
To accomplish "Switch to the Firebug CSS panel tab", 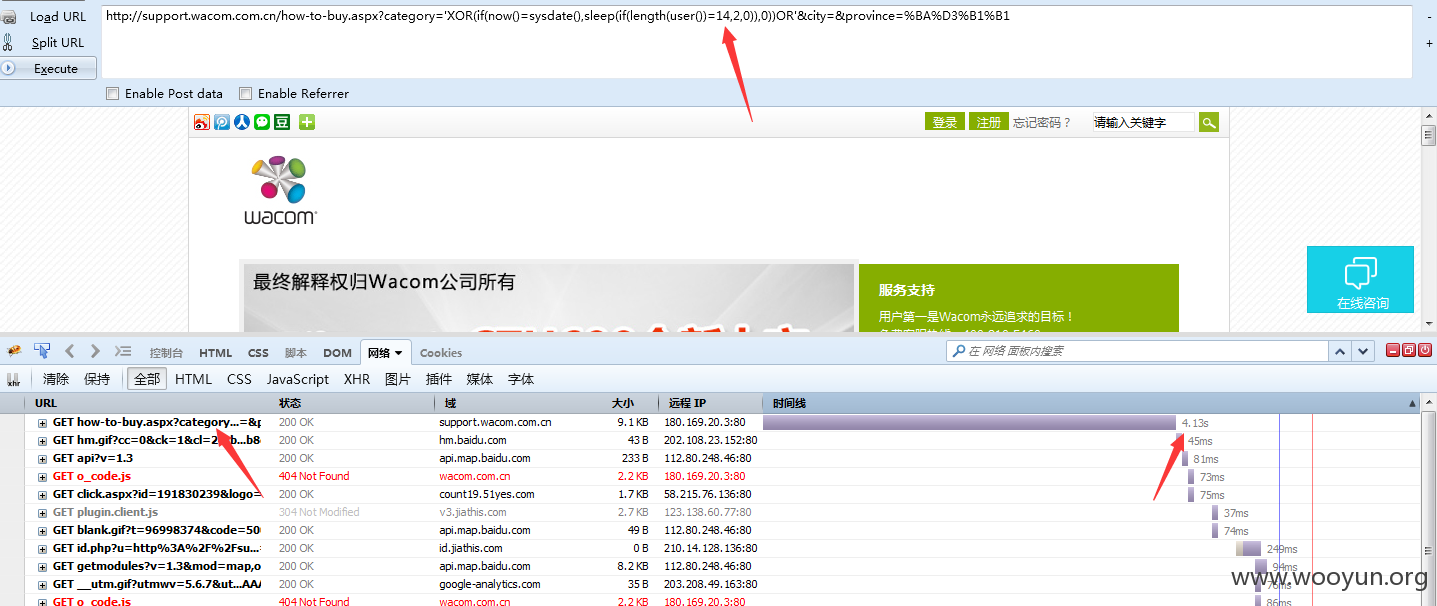I will pos(258,352).
